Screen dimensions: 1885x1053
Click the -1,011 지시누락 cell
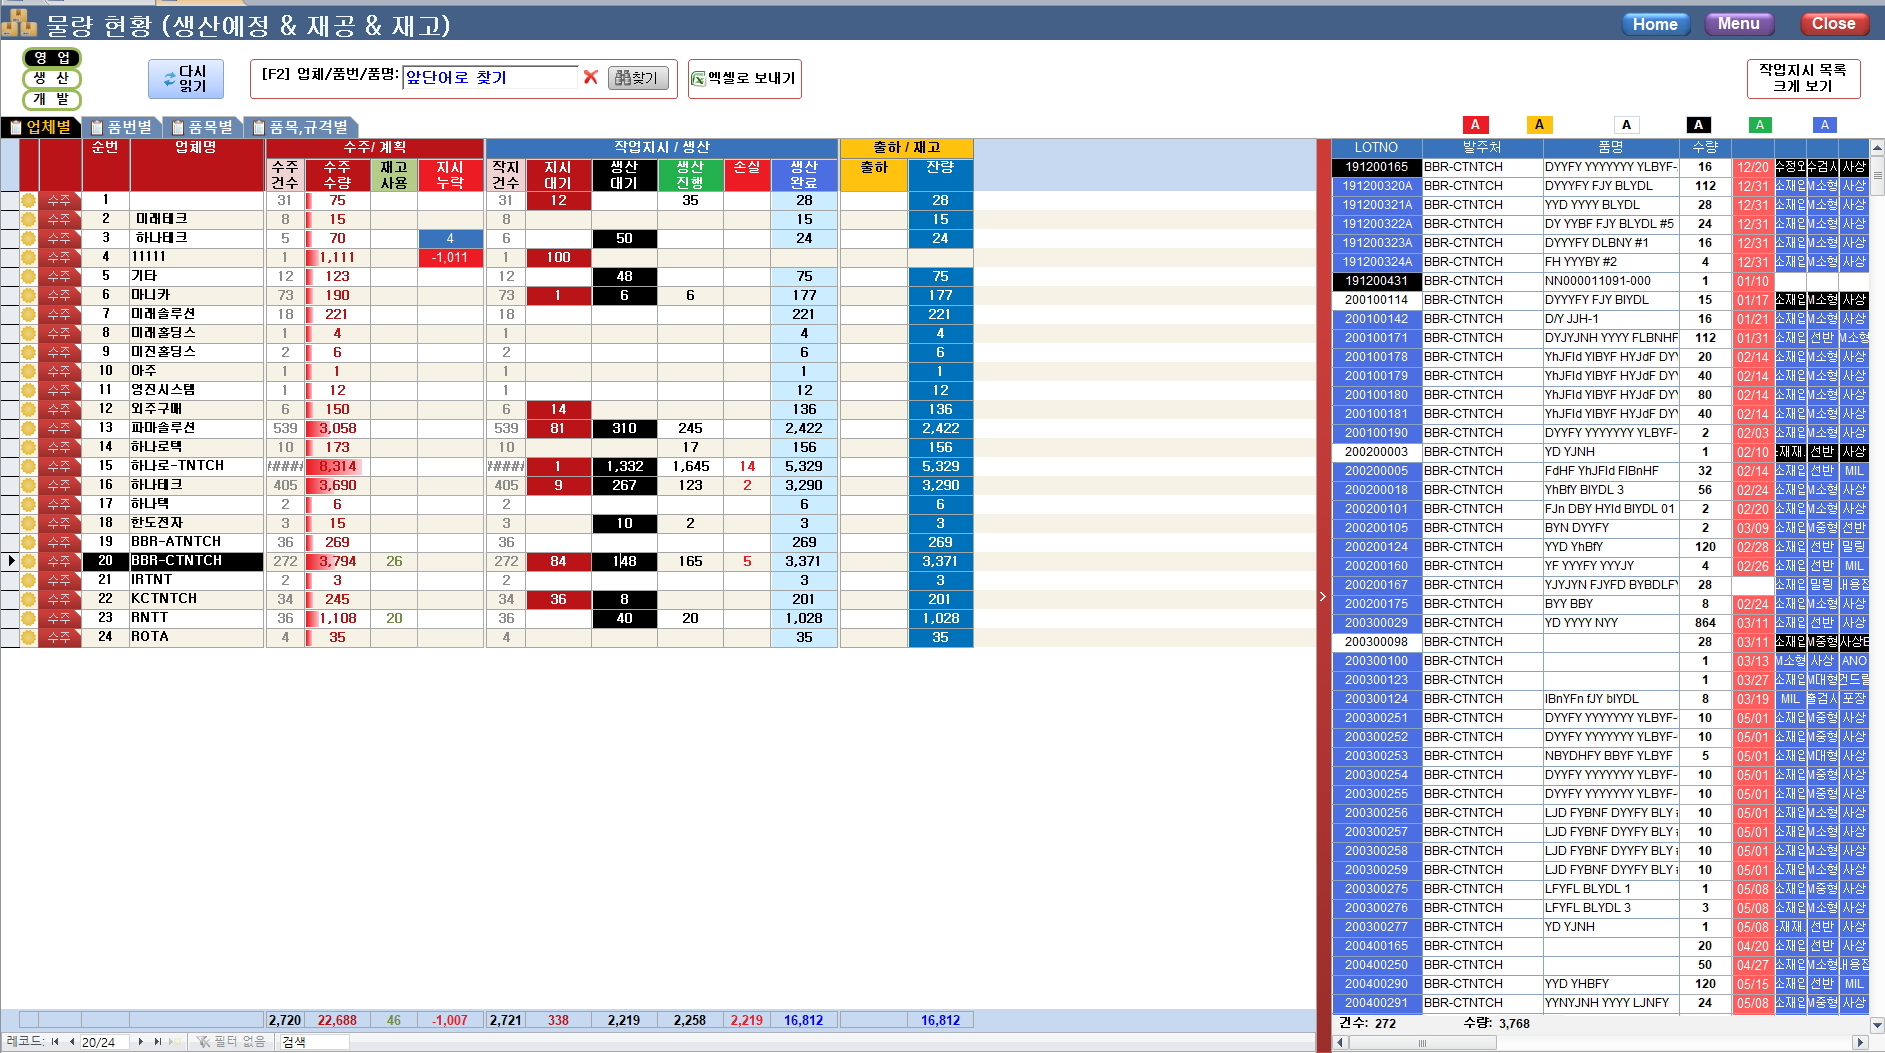click(450, 257)
